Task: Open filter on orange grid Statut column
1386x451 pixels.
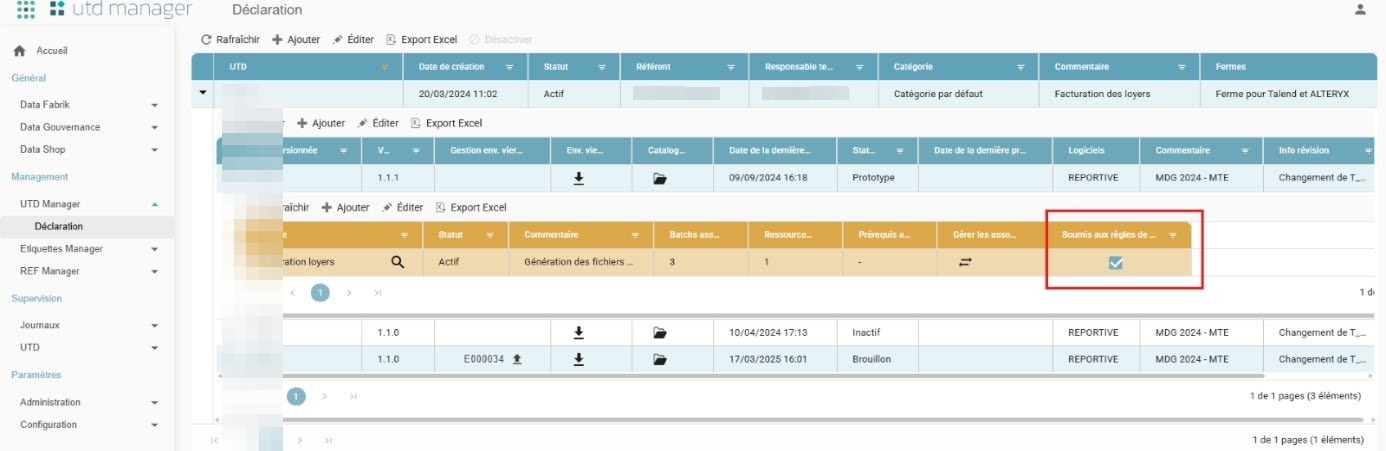Action: 491,235
